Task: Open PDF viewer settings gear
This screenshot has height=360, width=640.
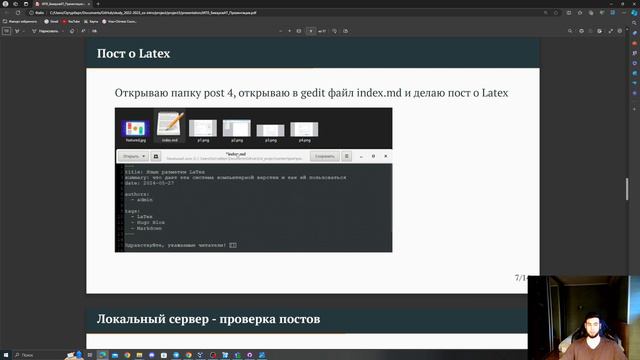Action: 620,31
